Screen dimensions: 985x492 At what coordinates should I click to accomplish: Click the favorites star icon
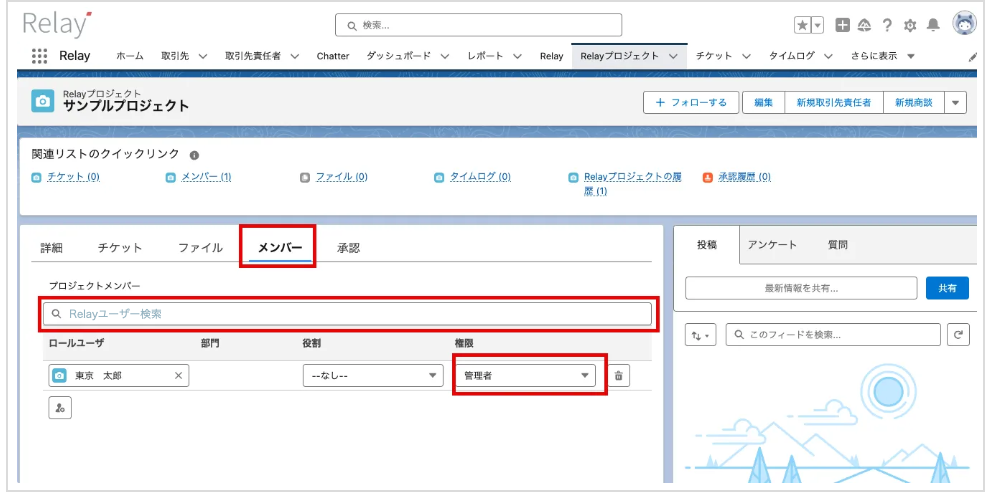click(x=802, y=25)
